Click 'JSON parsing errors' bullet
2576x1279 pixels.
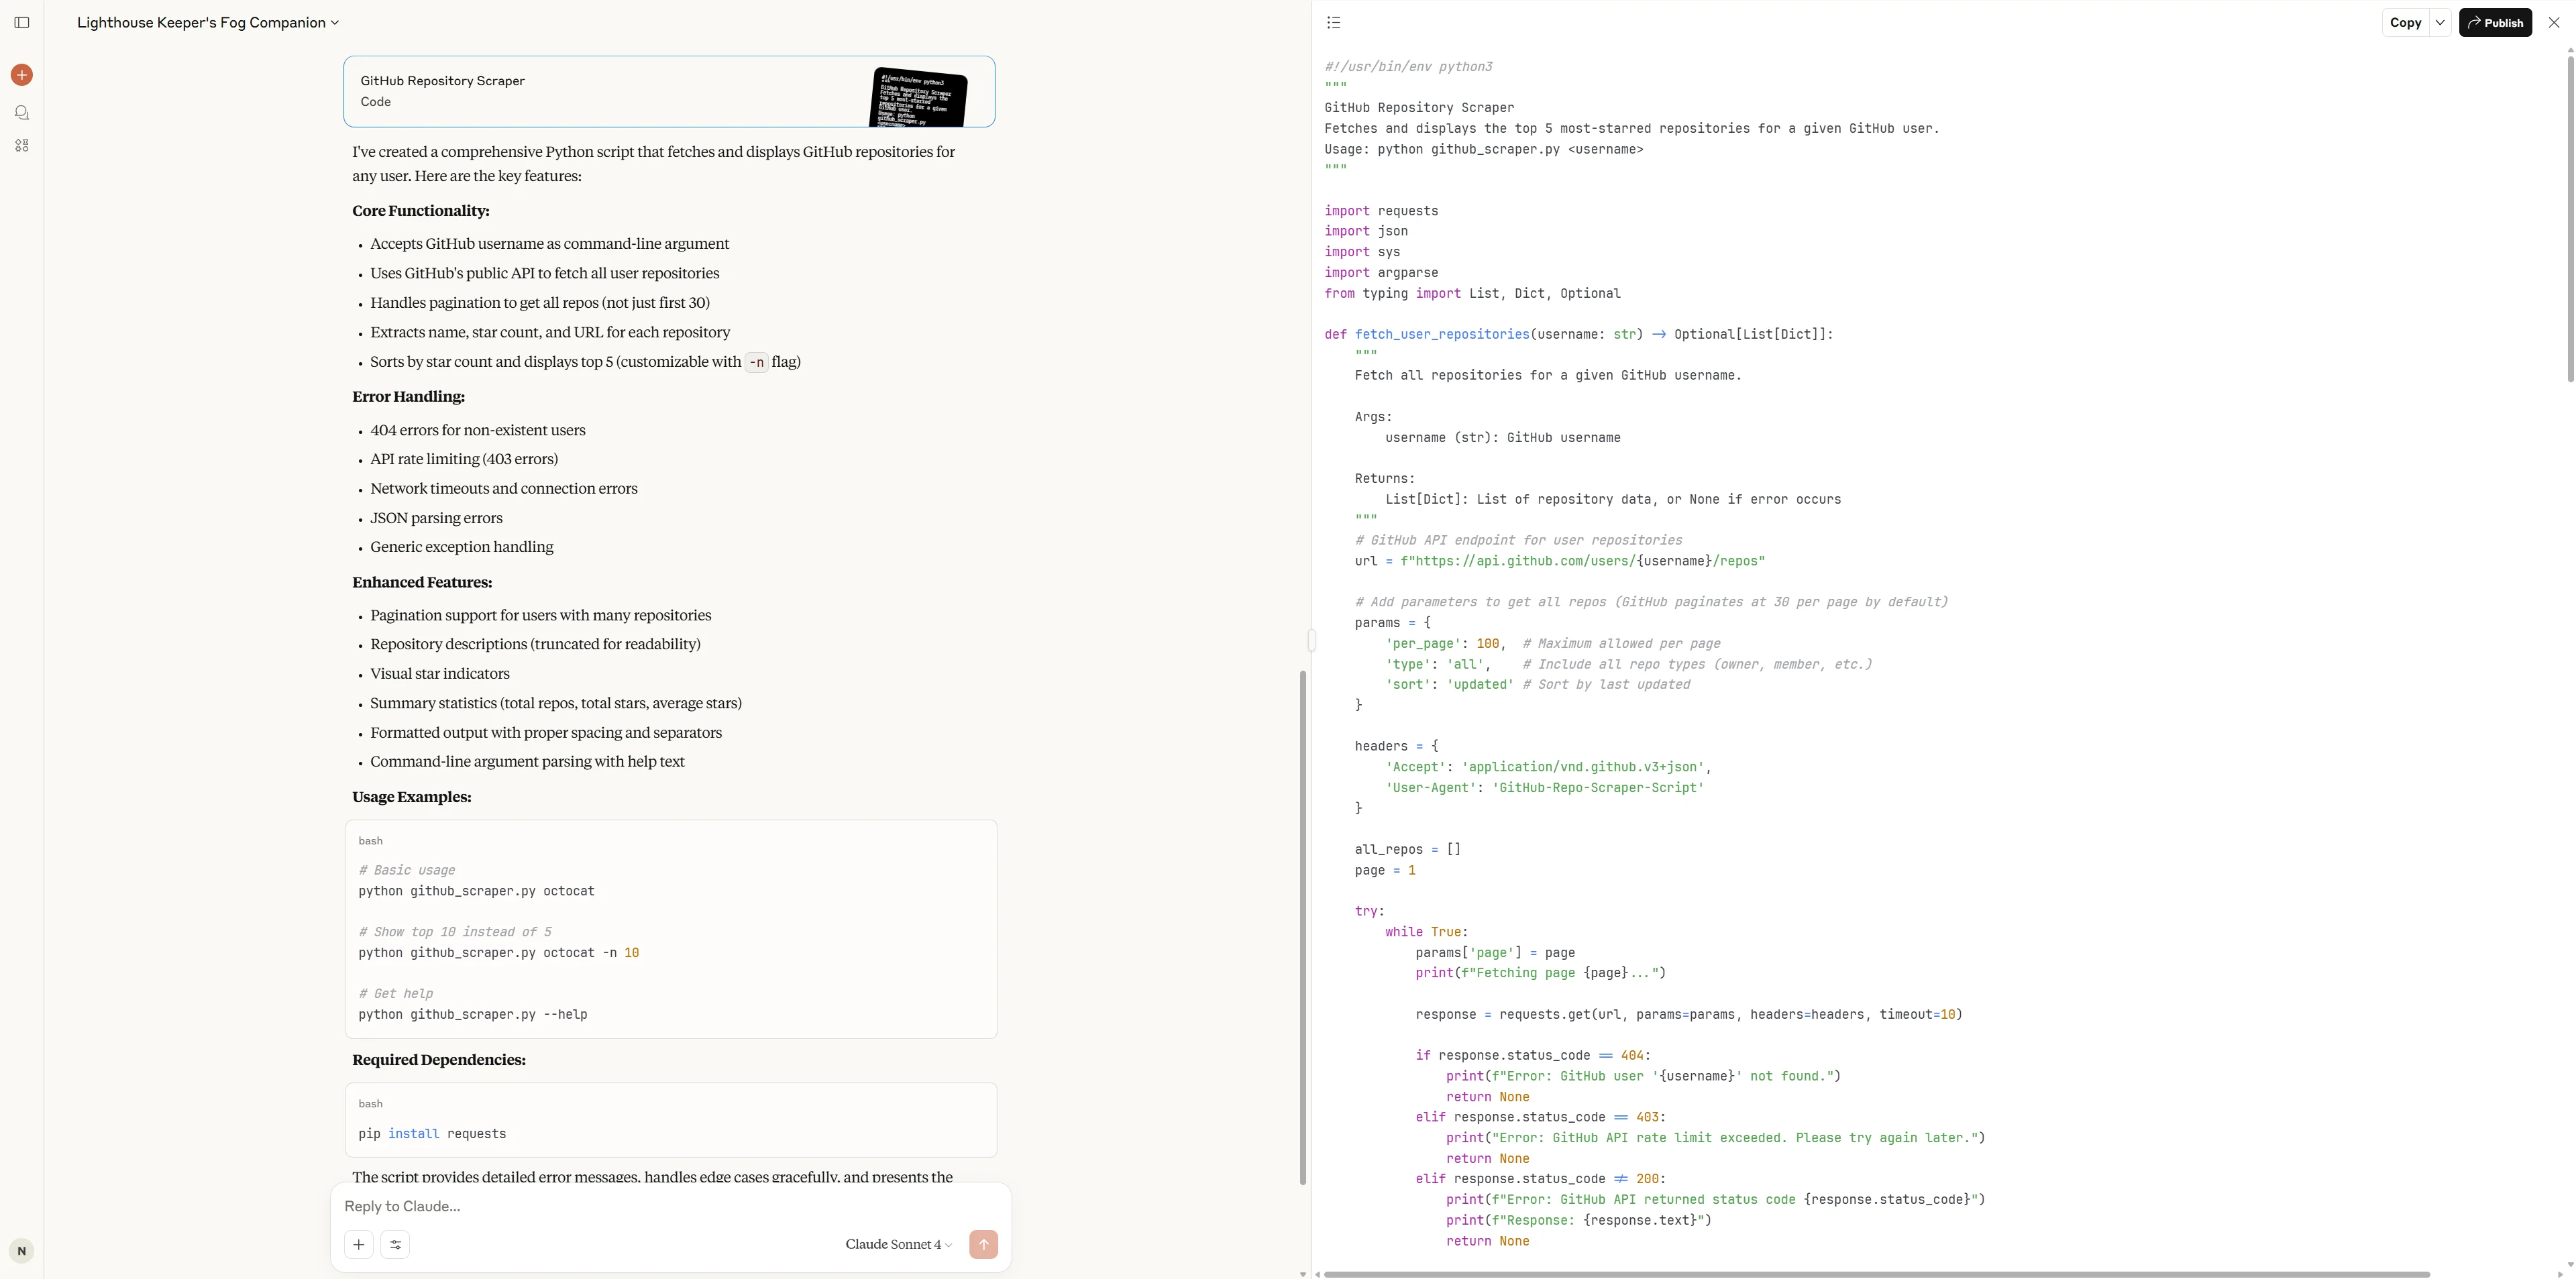[436, 518]
